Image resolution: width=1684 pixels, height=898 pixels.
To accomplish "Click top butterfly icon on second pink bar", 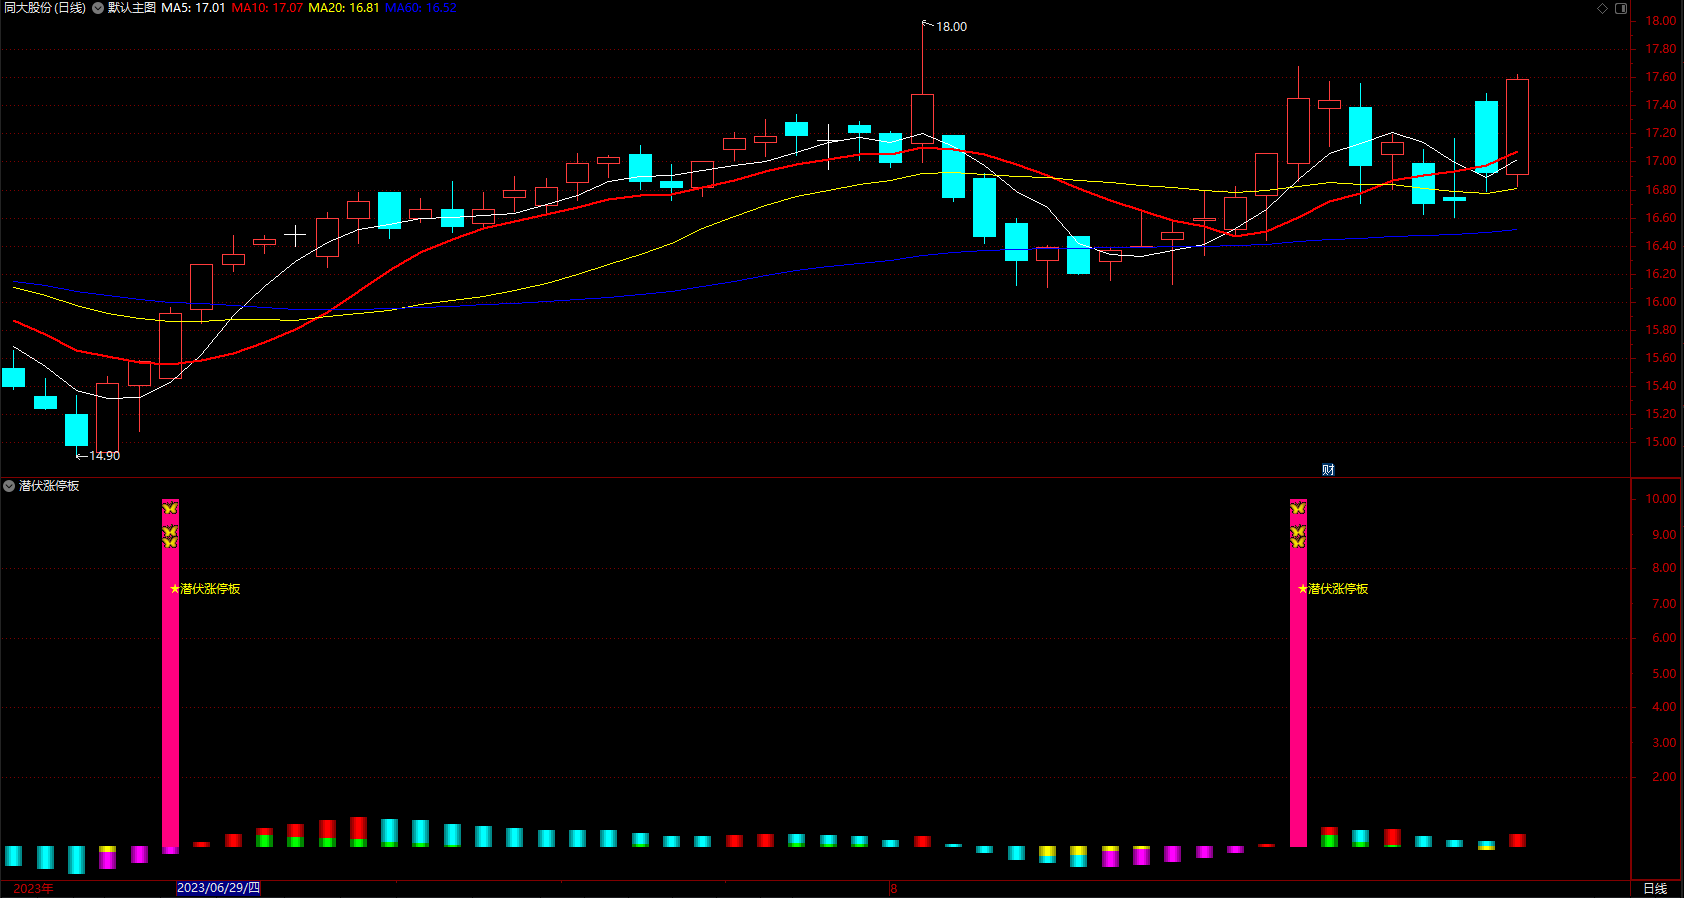I will pos(1298,509).
